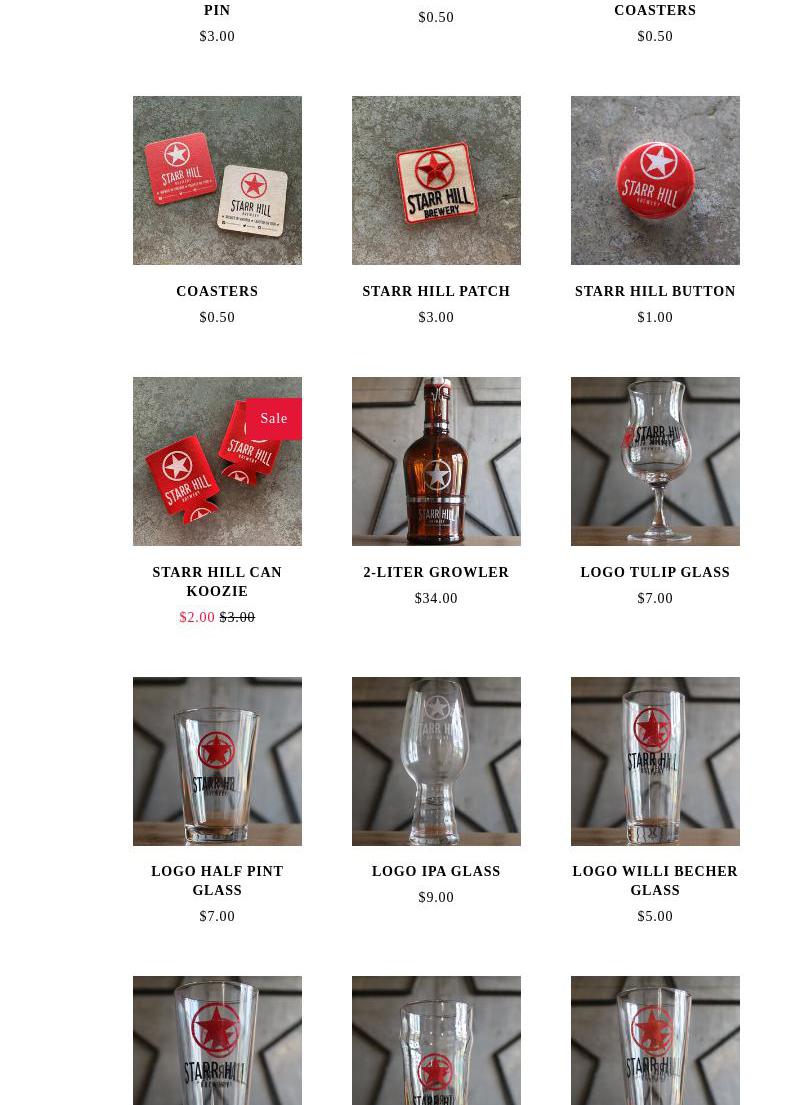This screenshot has height=1105, width=795.
Task: Click the Logo Willi Becher Glass title
Action: click(x=655, y=880)
